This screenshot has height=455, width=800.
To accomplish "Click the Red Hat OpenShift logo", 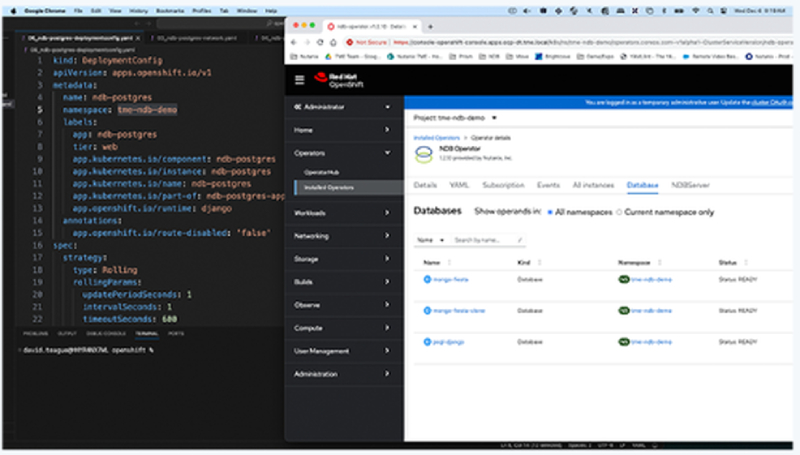I will tap(339, 80).
